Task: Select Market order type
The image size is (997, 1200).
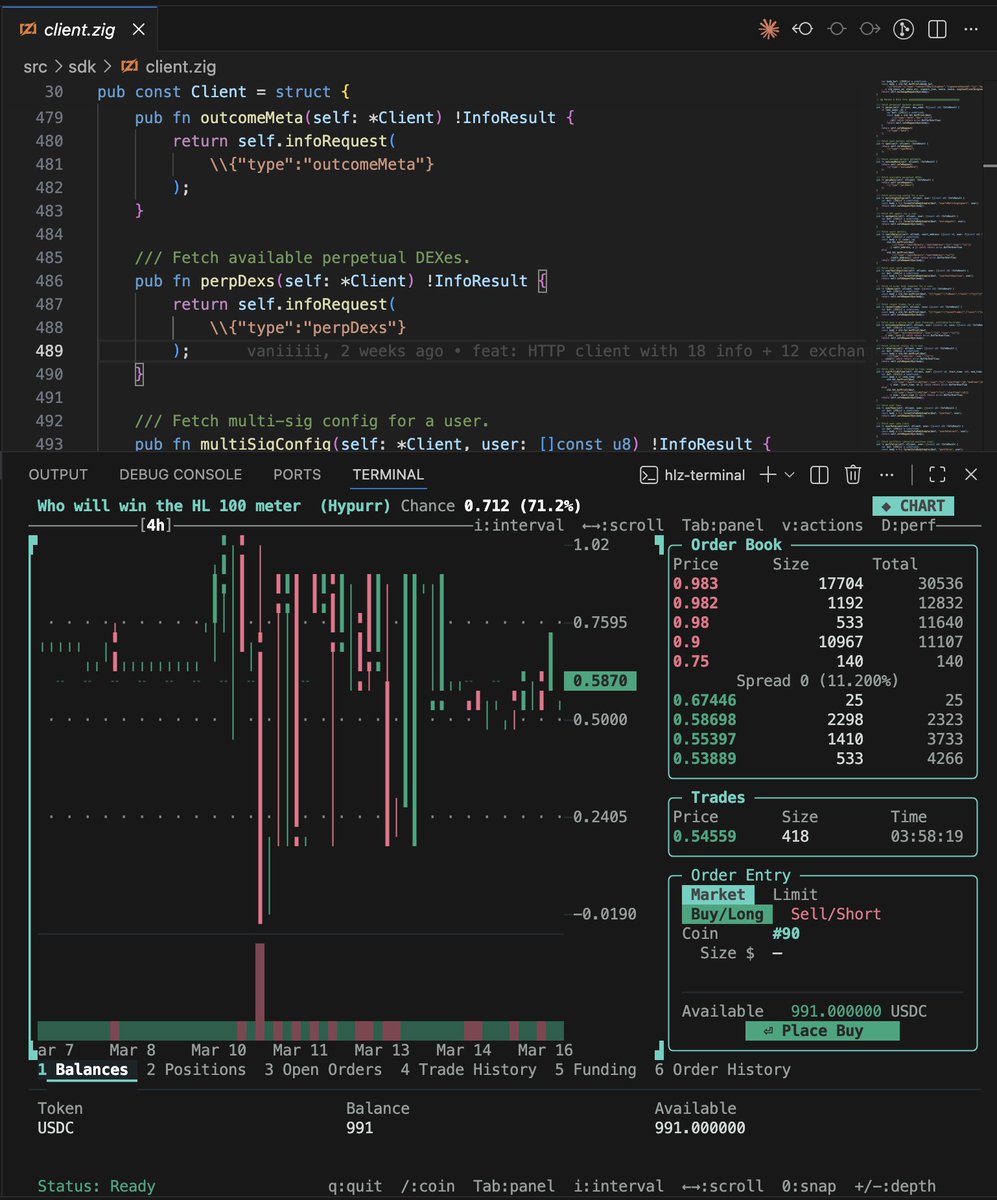Action: click(718, 895)
